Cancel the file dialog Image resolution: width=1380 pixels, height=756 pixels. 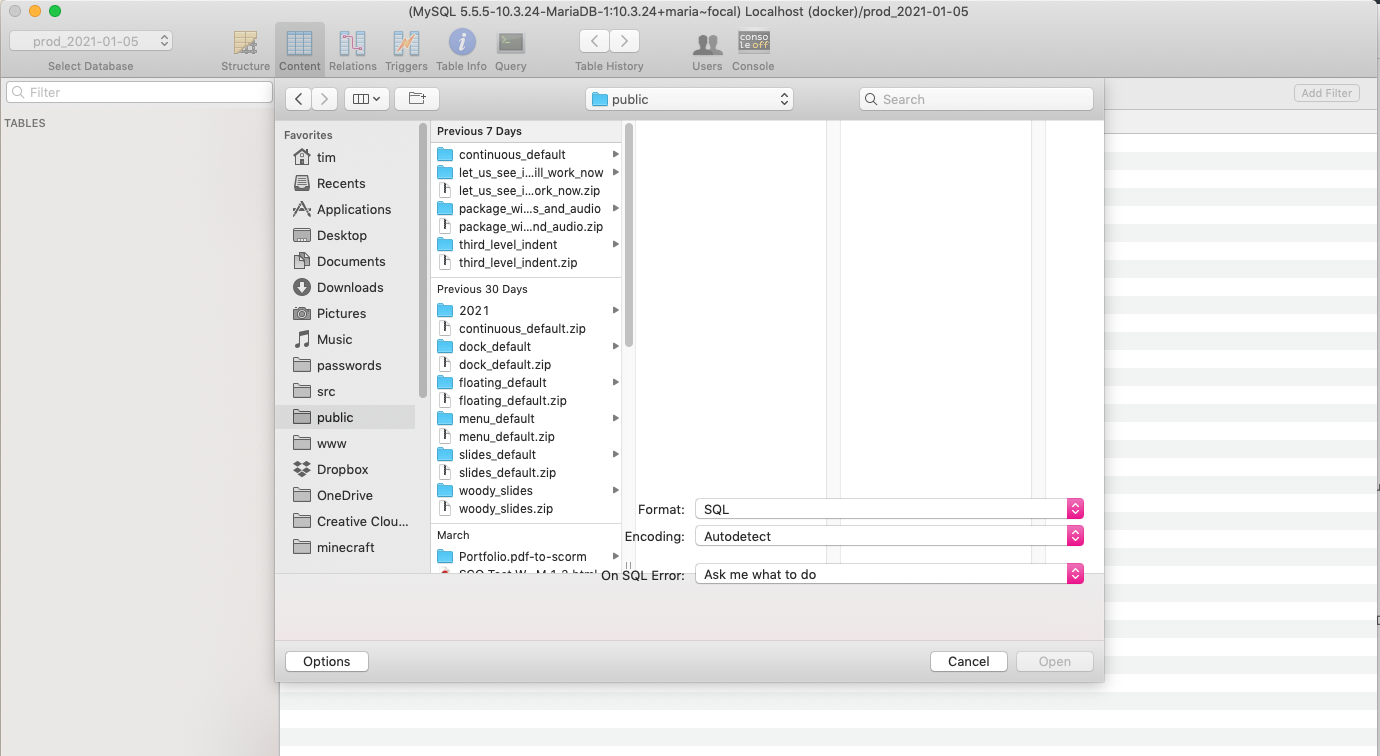click(967, 661)
